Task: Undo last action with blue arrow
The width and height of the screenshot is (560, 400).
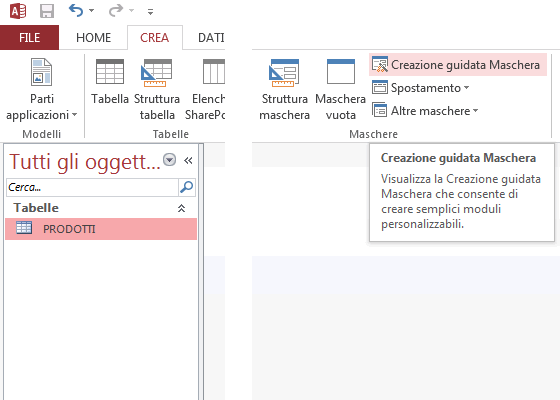Action: coord(76,11)
